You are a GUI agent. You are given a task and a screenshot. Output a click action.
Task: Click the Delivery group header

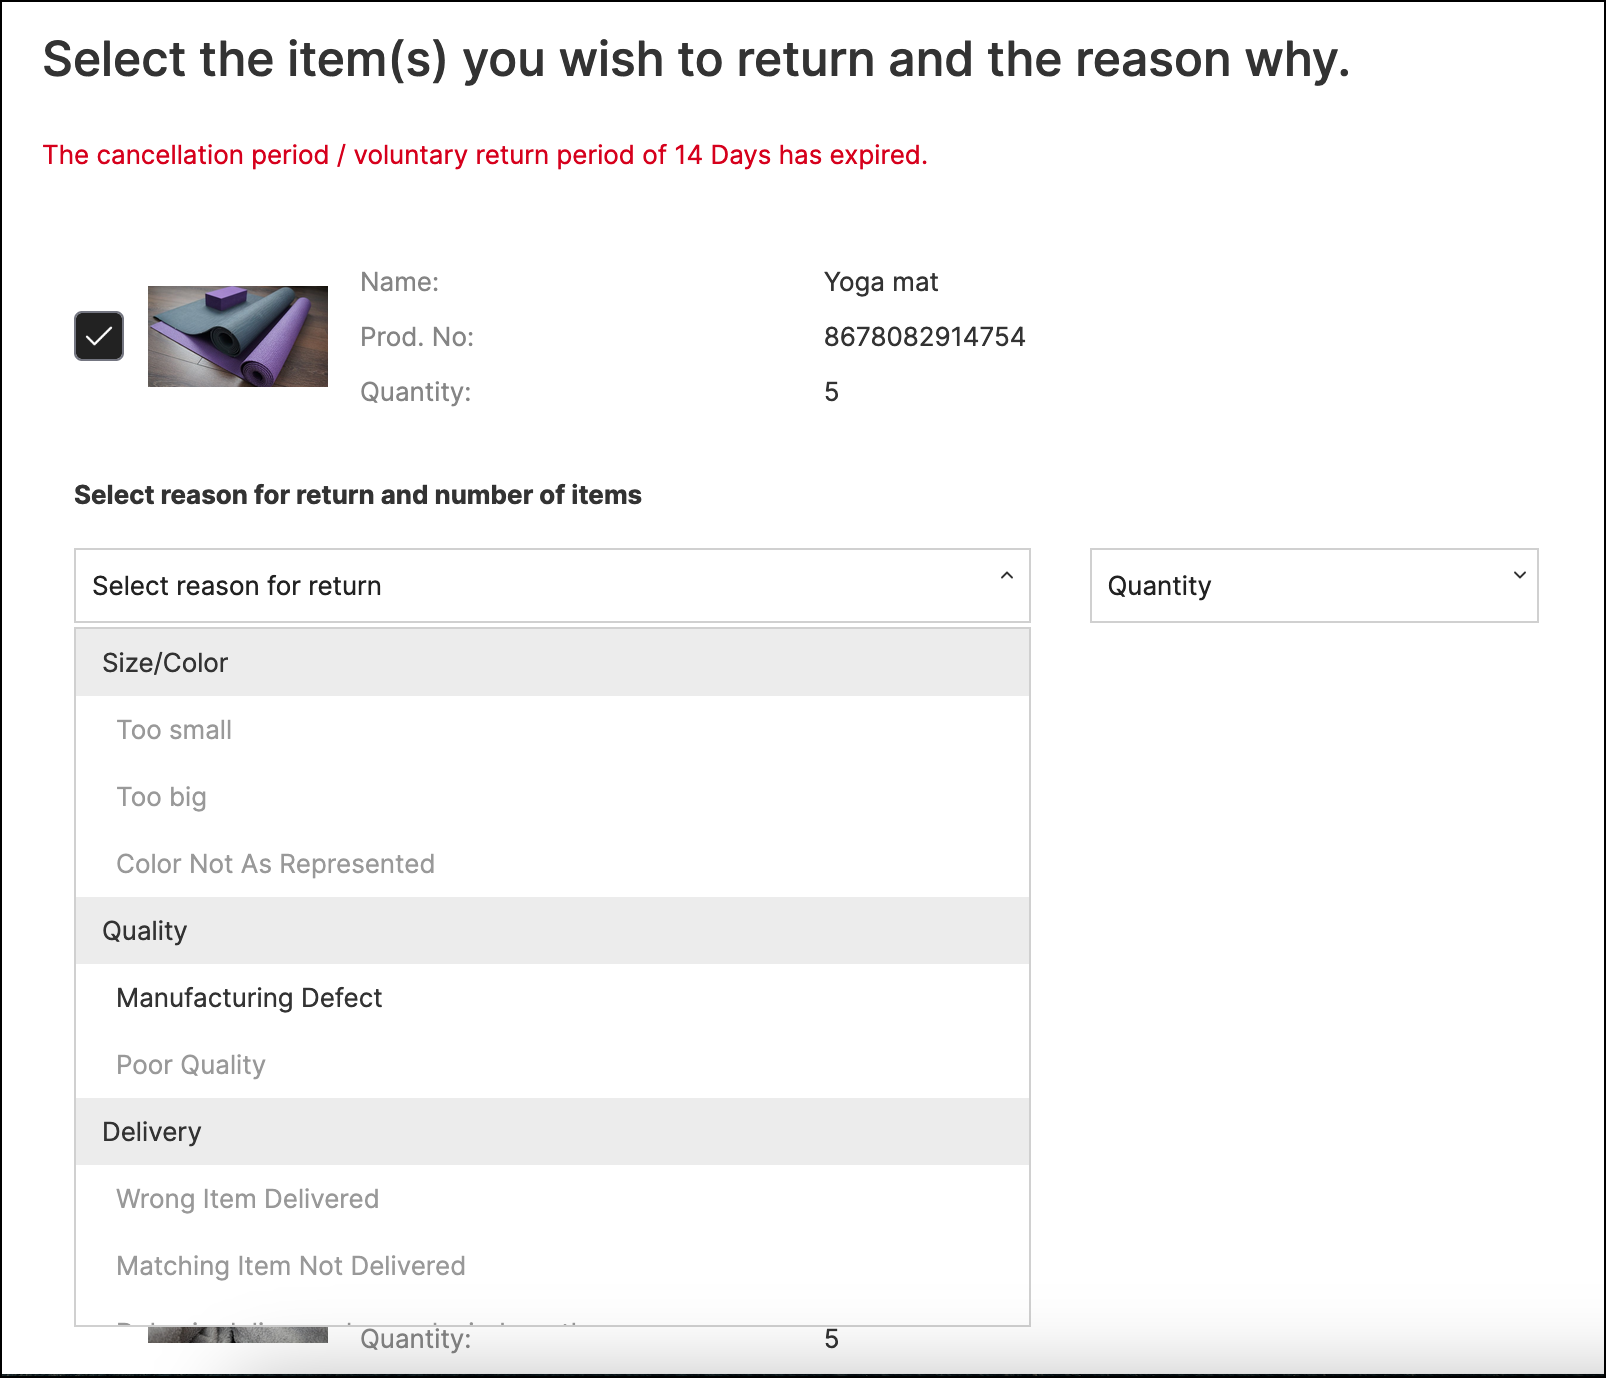[152, 1132]
